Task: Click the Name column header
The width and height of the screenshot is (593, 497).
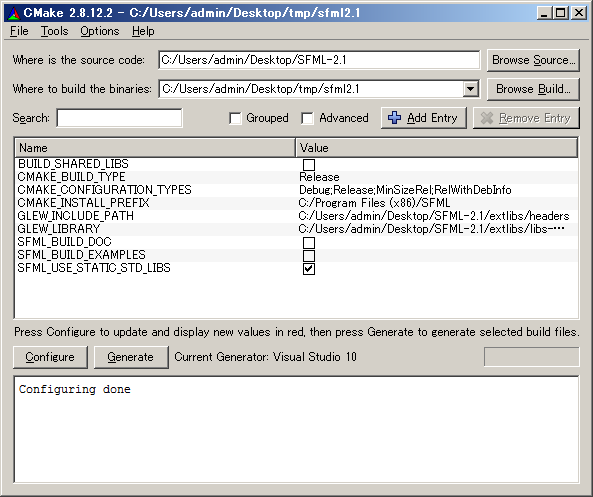Action: coord(155,148)
